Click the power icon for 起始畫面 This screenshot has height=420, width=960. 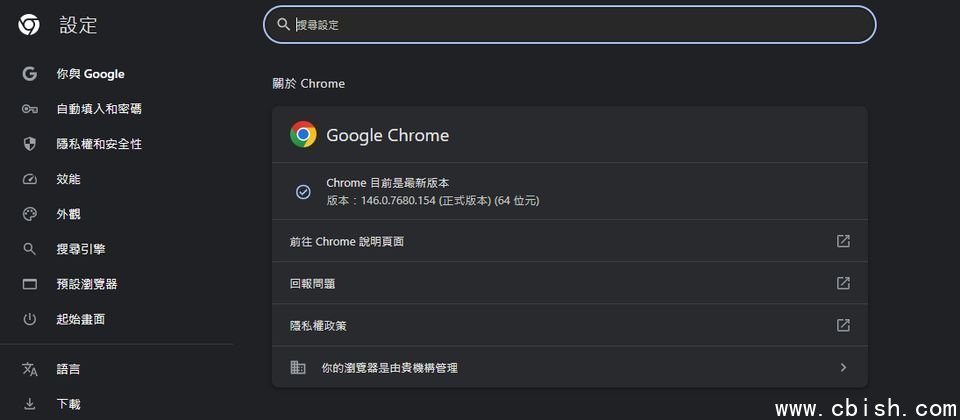30,319
